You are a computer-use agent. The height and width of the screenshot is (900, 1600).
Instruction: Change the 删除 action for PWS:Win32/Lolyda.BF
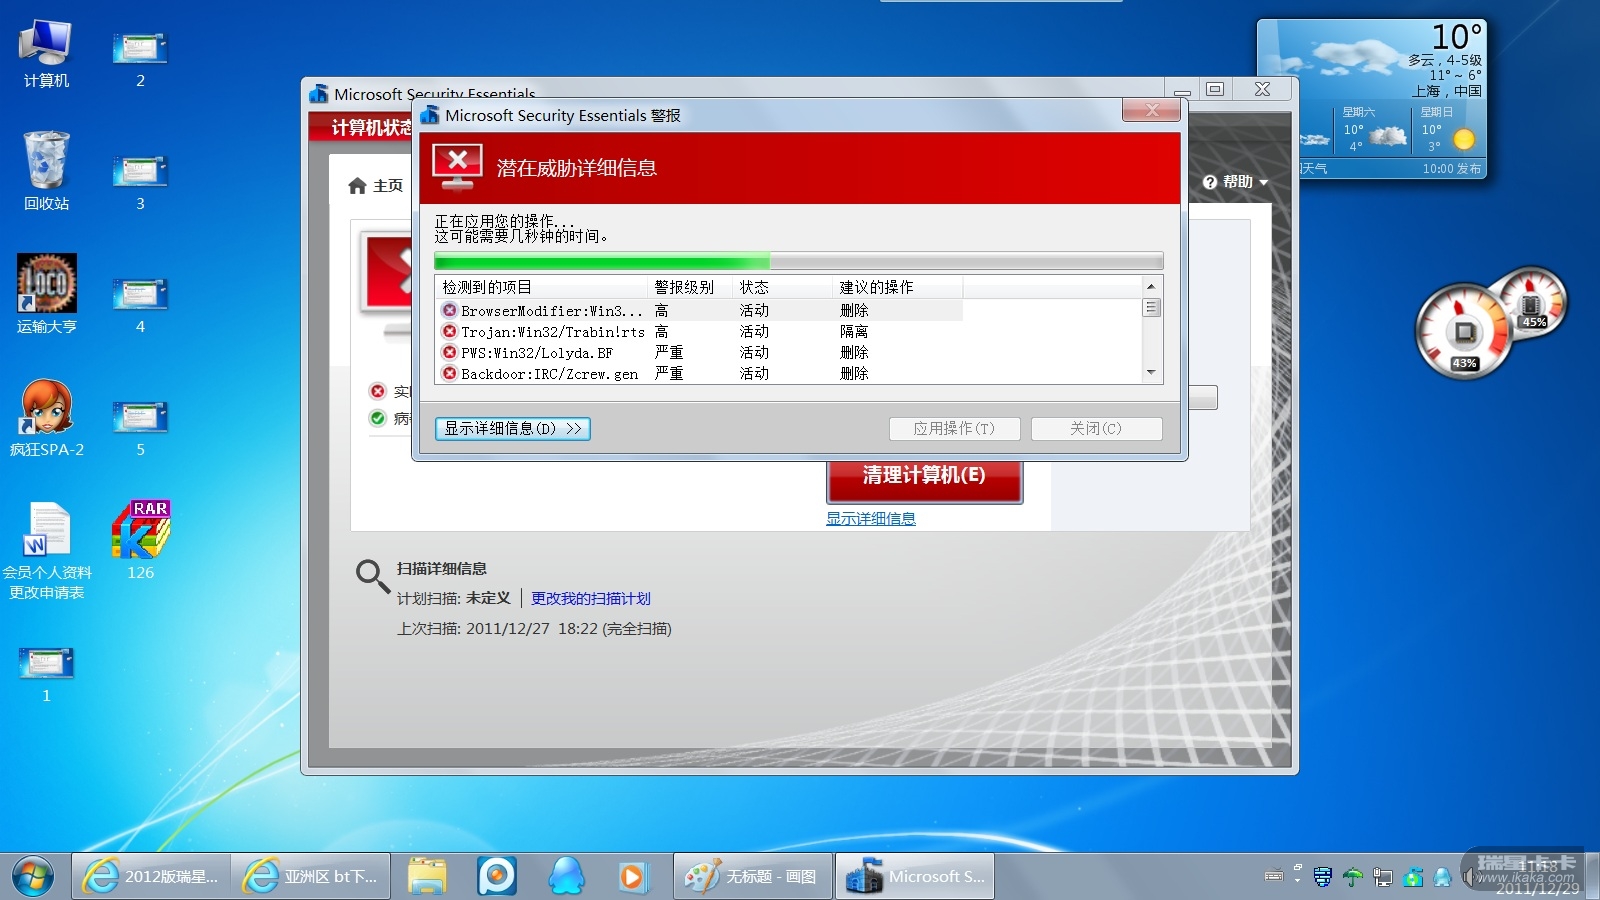pos(854,353)
